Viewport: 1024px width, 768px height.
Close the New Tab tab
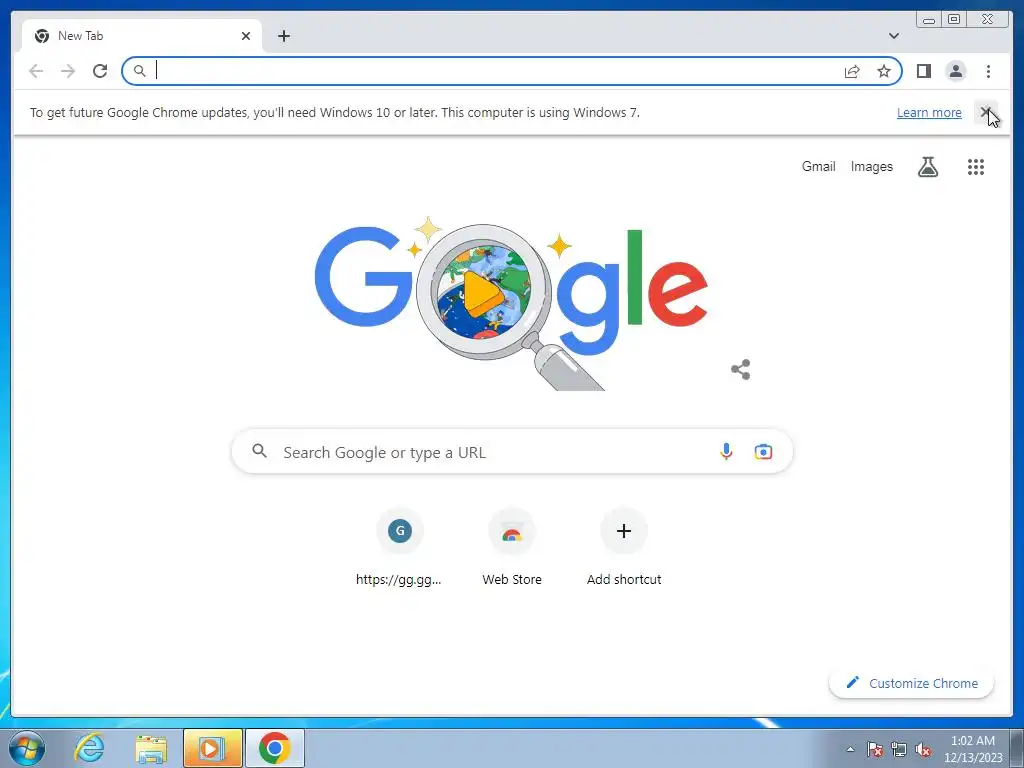click(x=246, y=36)
